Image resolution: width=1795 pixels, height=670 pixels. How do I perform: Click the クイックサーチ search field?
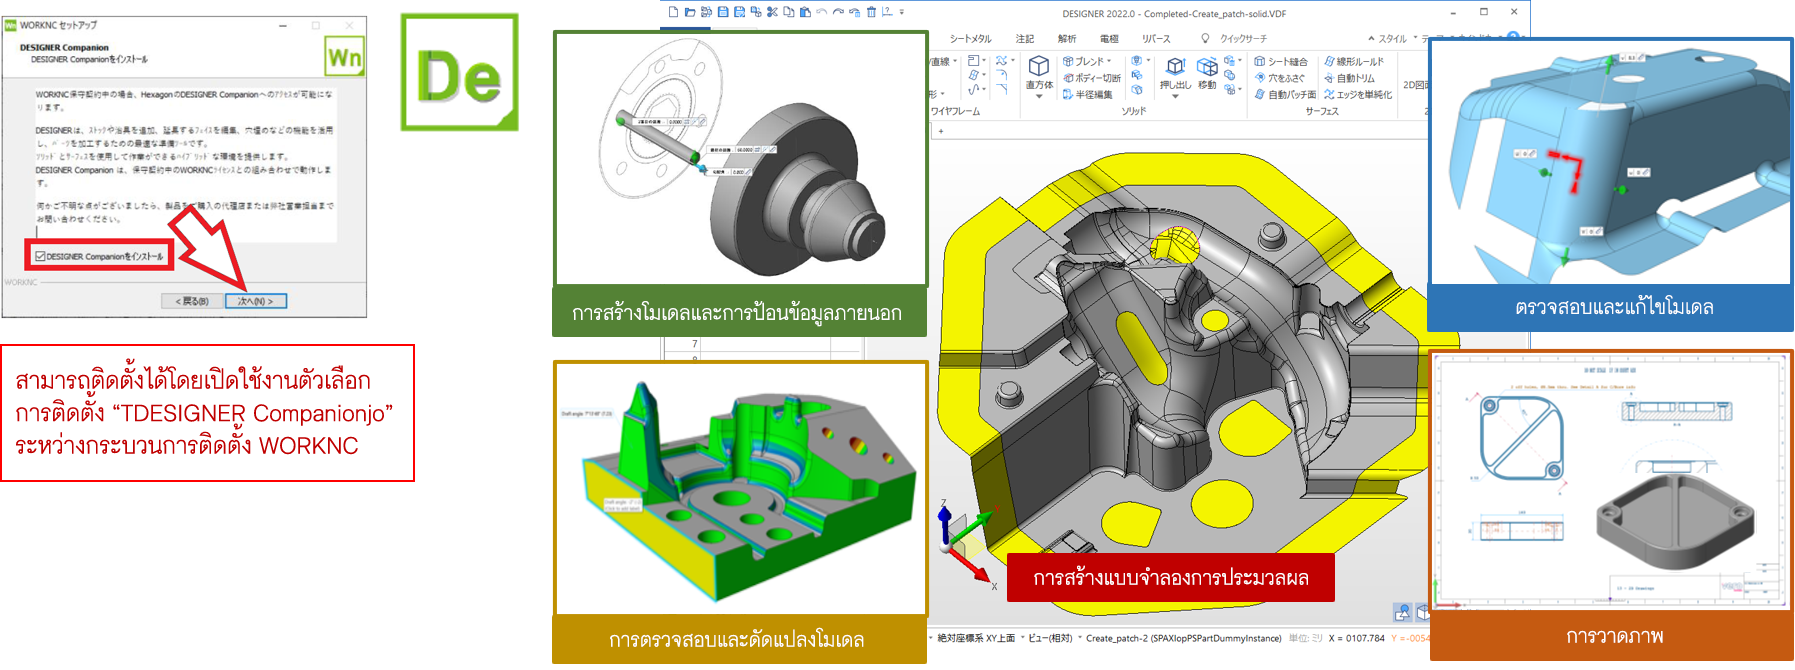[x=1243, y=38]
